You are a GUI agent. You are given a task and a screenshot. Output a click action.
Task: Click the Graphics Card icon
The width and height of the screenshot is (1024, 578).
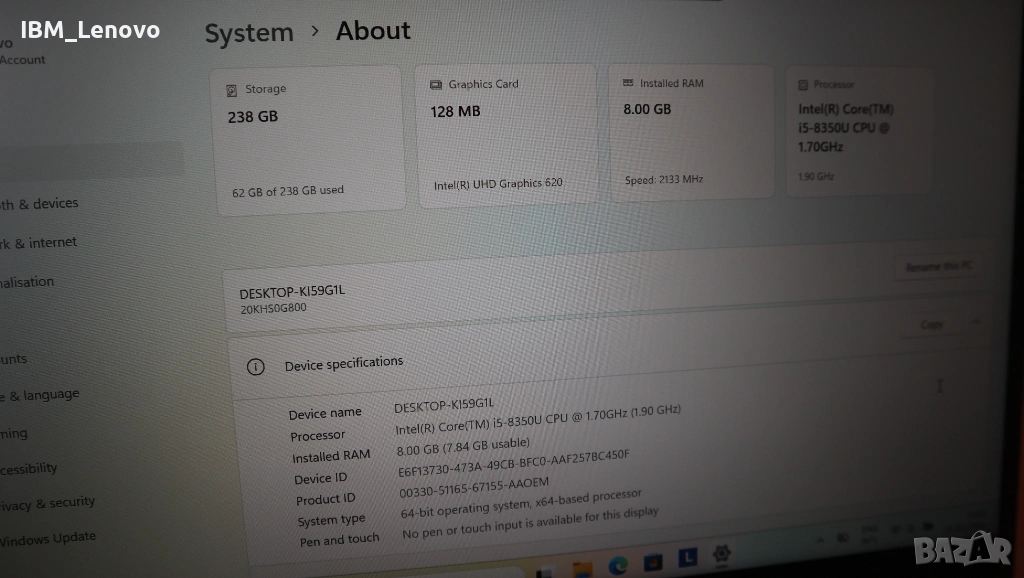pos(436,85)
